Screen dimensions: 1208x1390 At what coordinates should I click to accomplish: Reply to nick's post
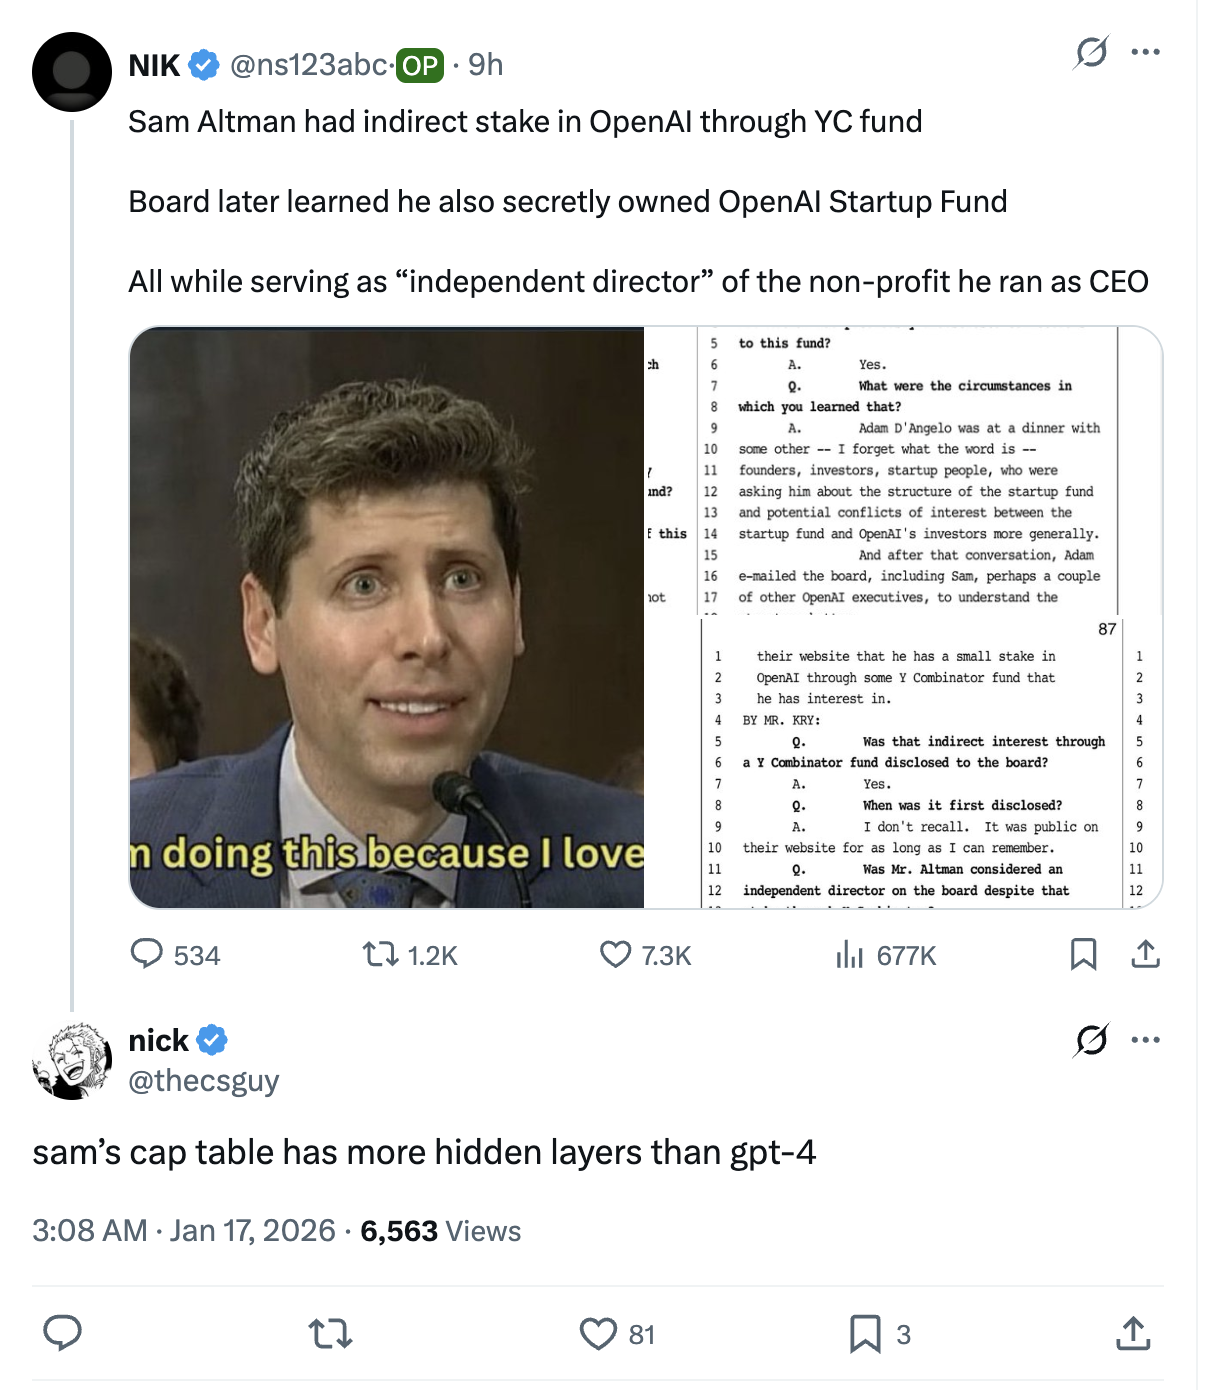point(62,1333)
